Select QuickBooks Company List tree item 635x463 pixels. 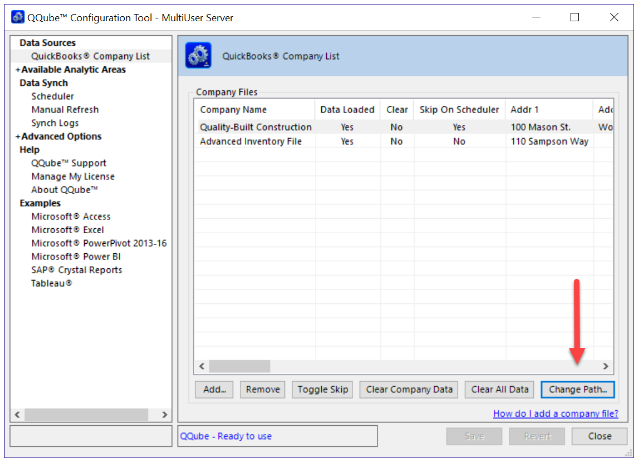[x=90, y=56]
